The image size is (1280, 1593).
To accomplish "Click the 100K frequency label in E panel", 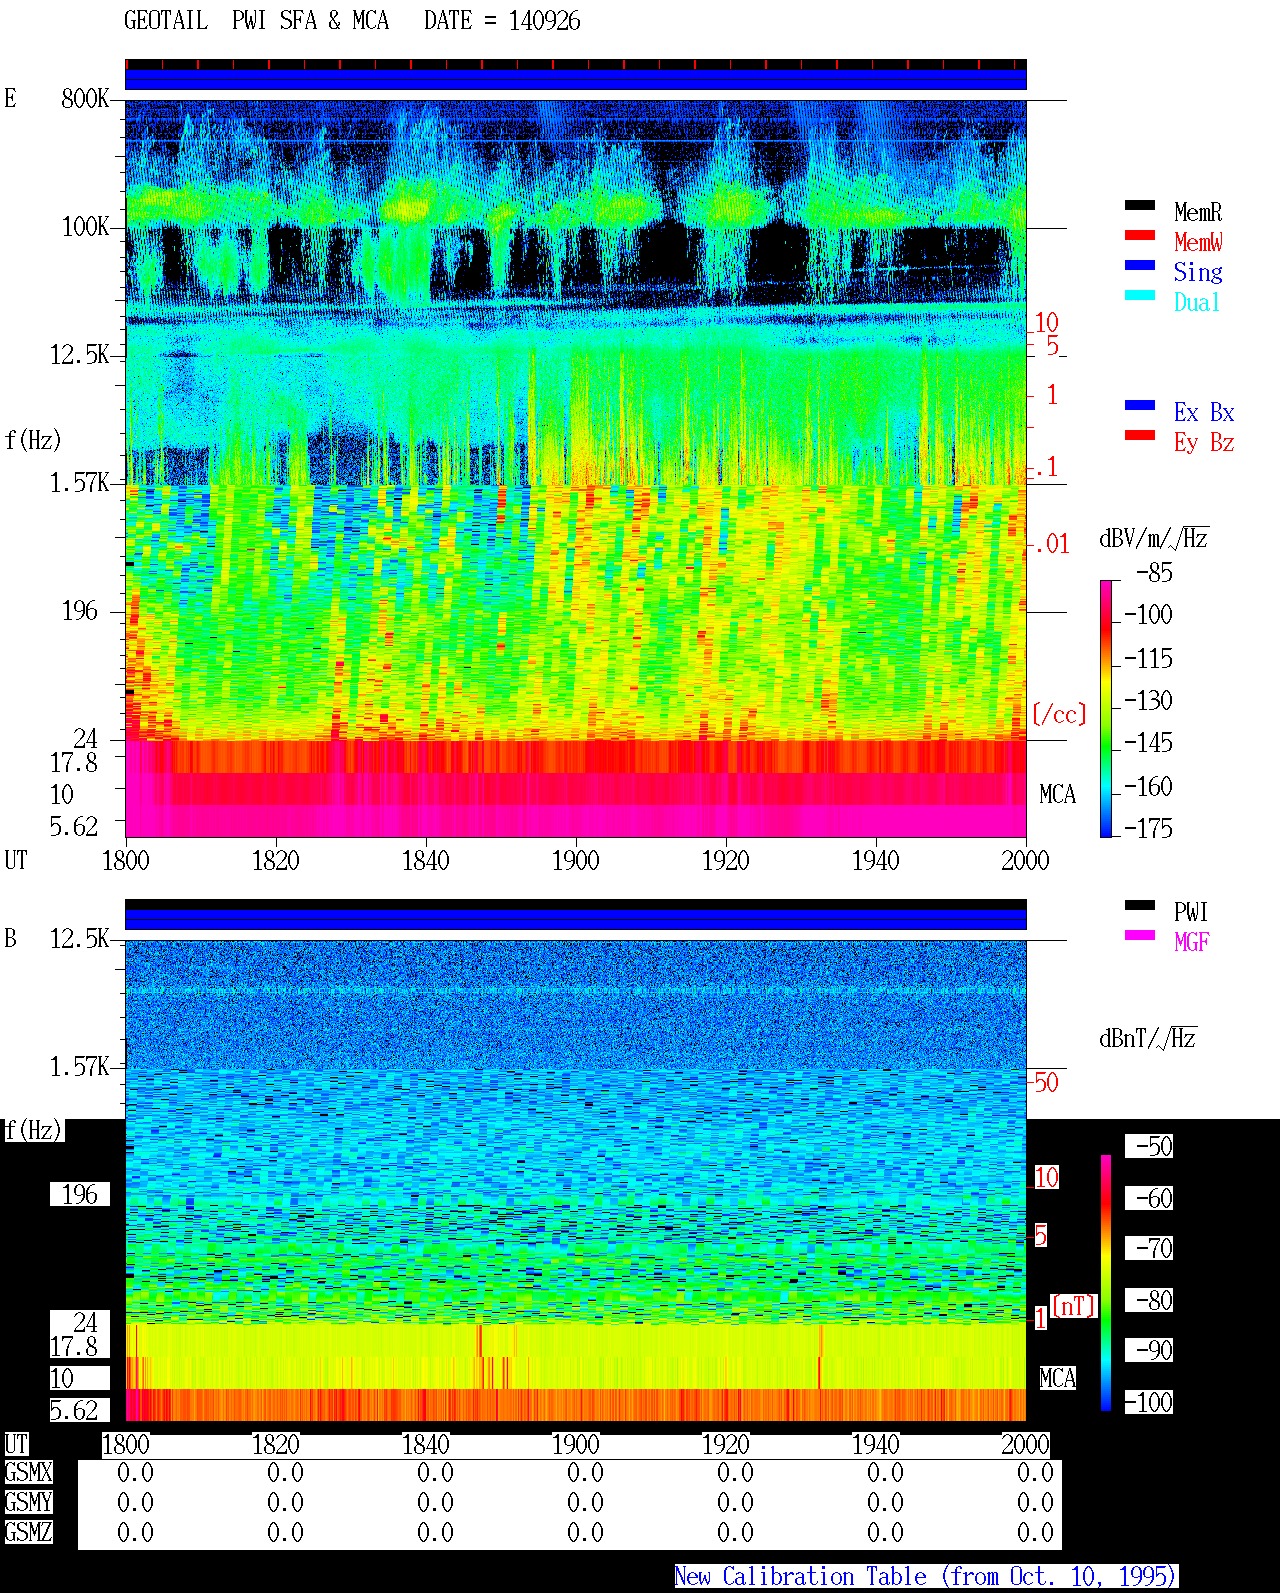I will tap(85, 226).
